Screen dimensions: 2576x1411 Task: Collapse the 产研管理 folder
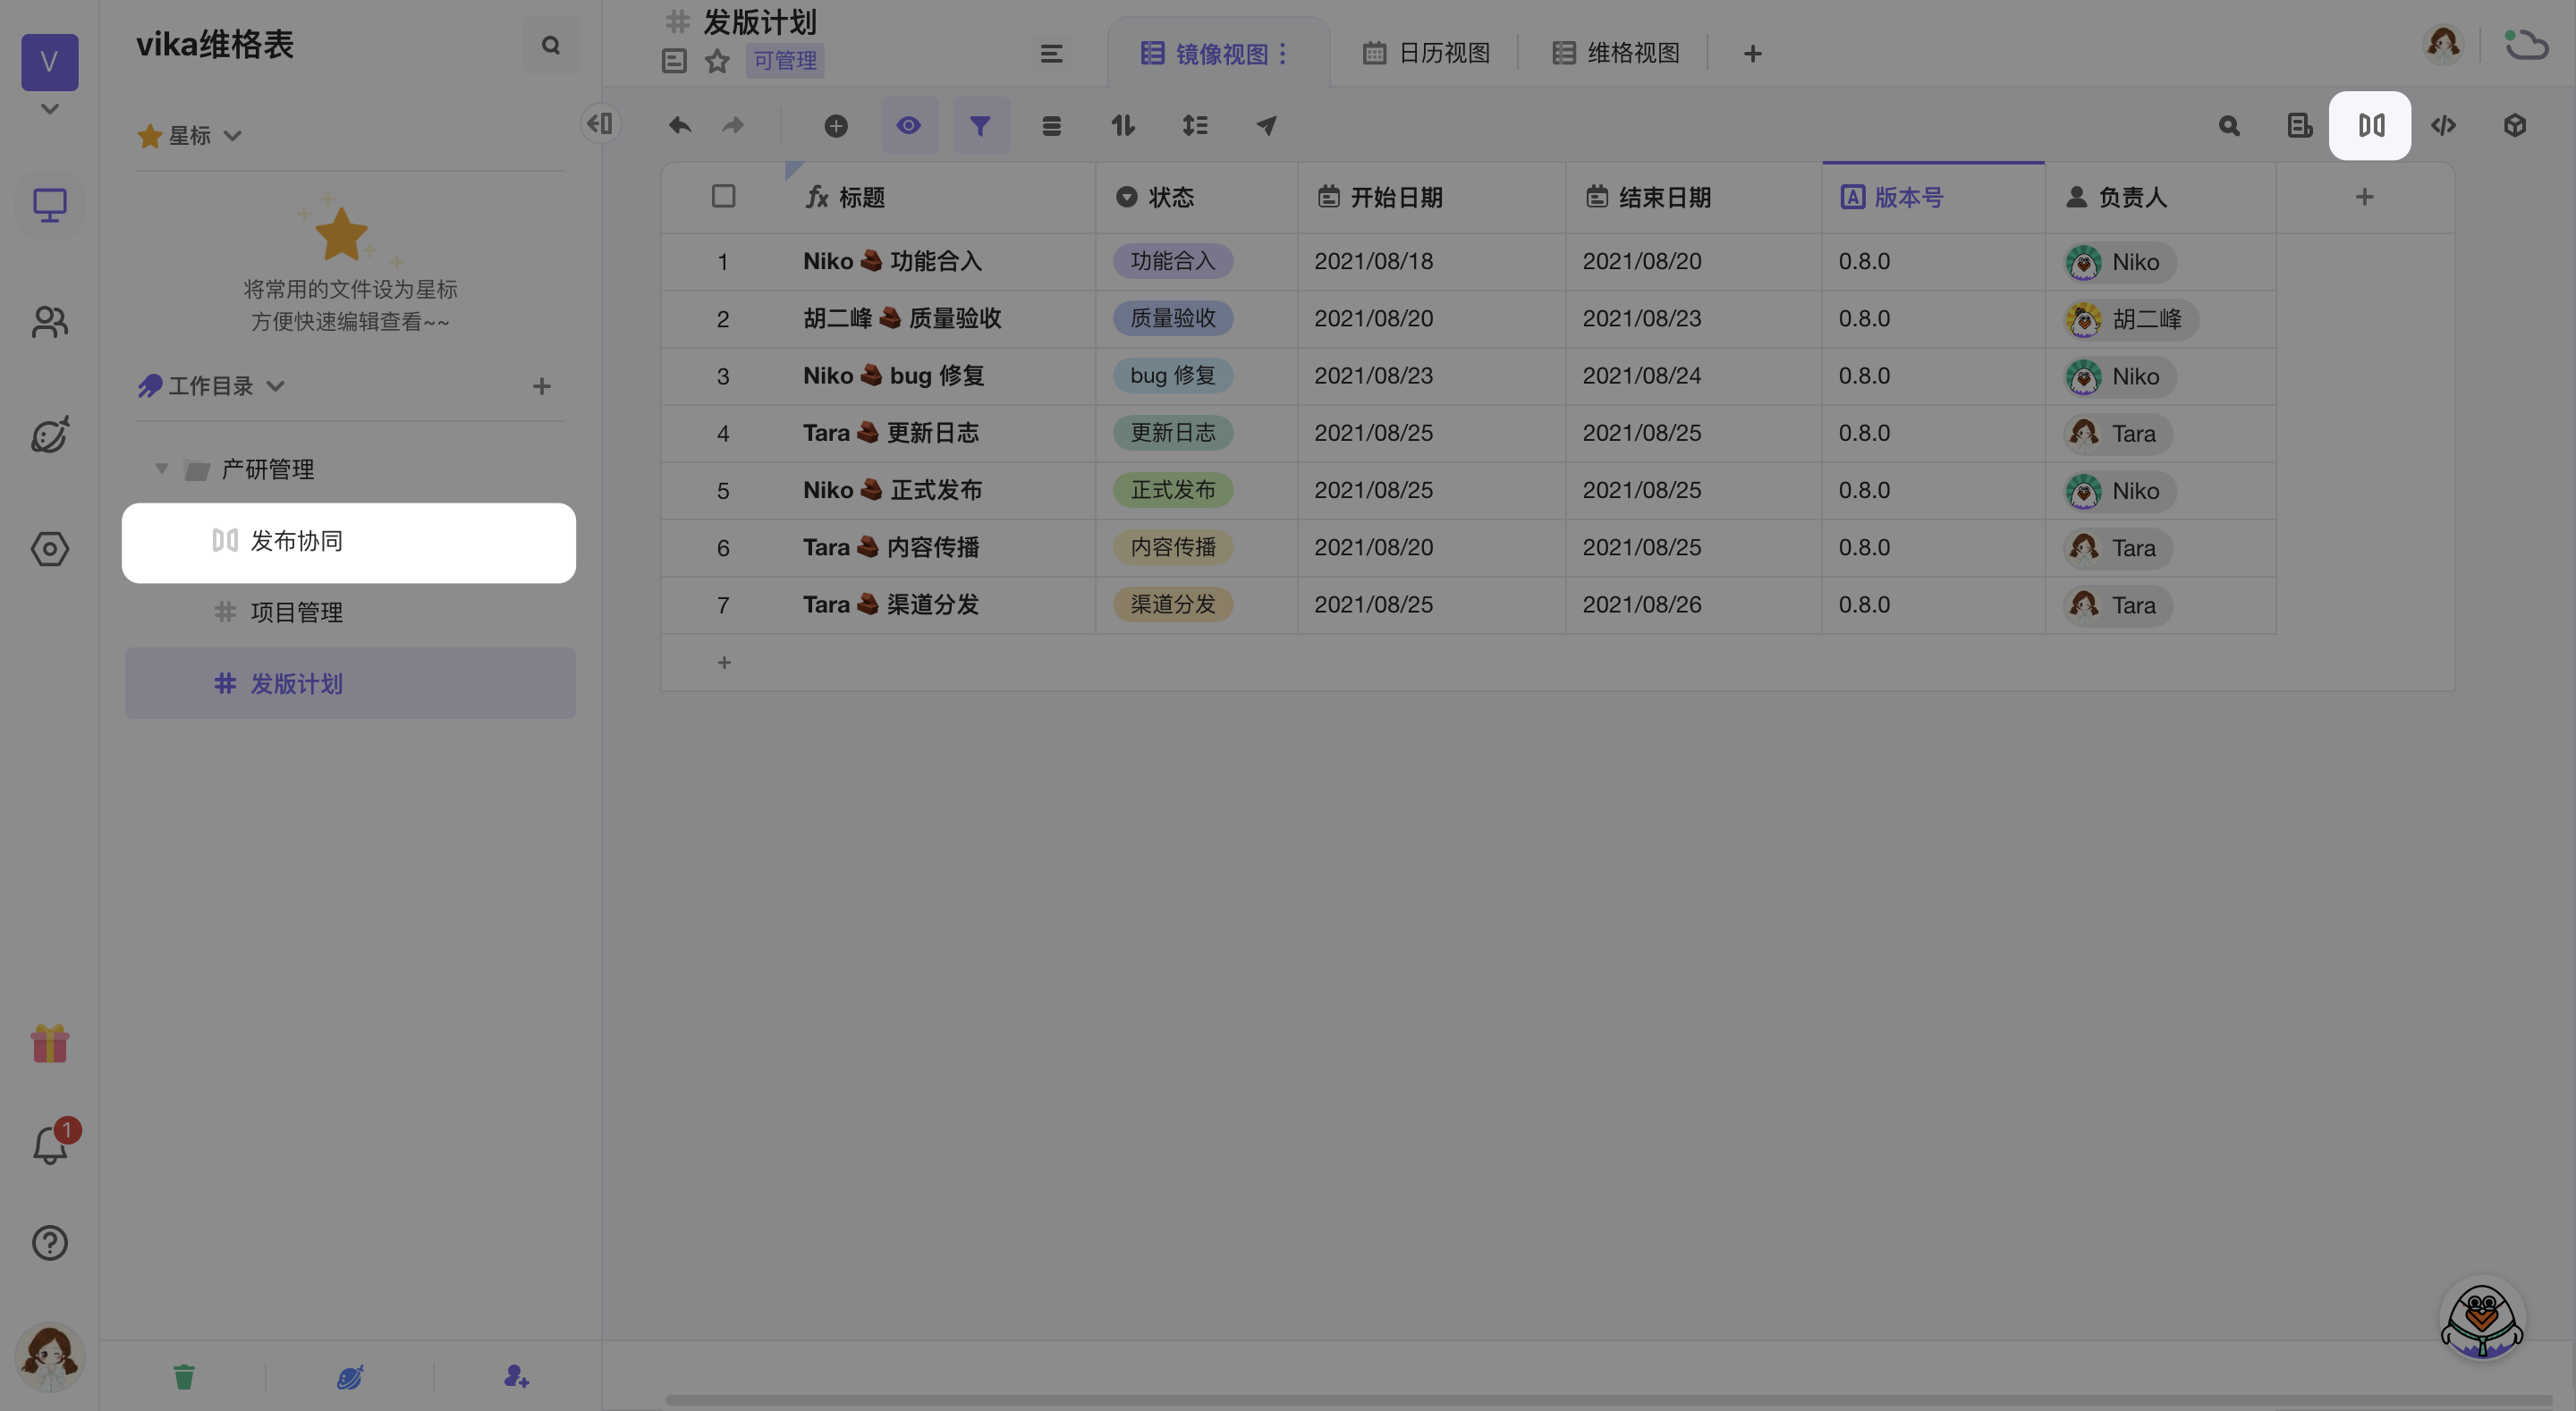point(161,469)
